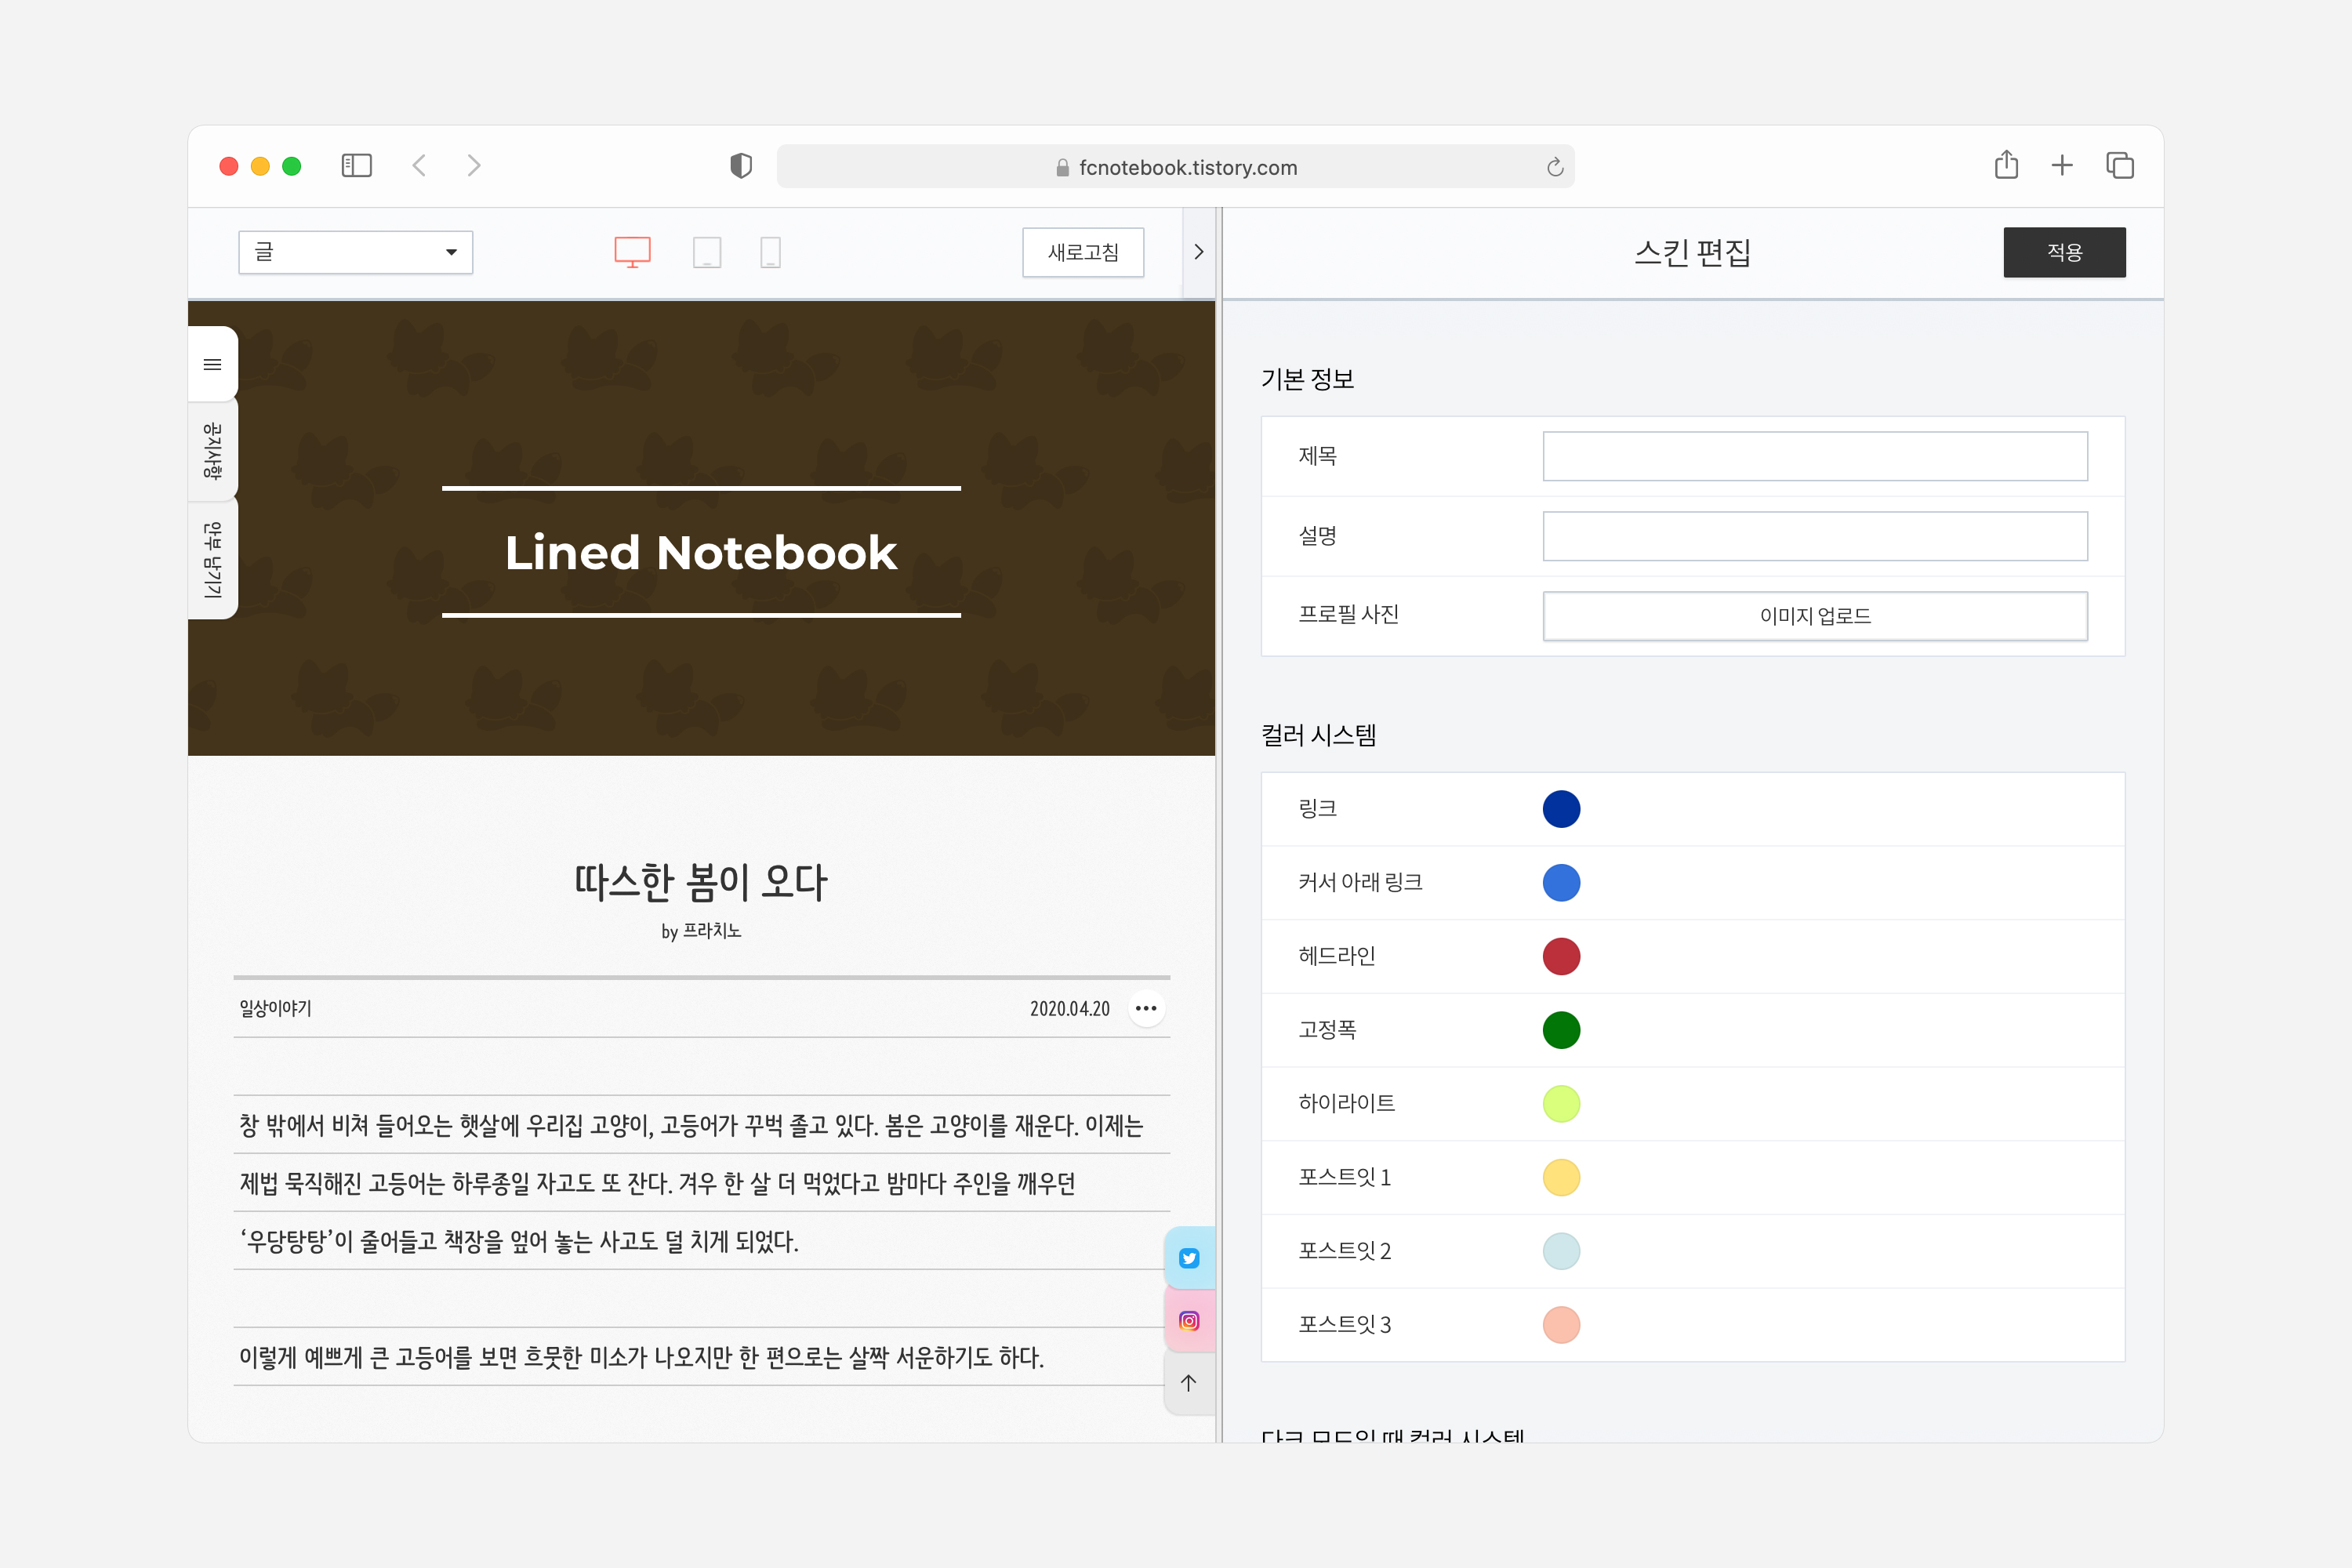Toggle the Safari sidebar icon
Image resolution: width=2352 pixels, height=1568 pixels.
pos(357,165)
